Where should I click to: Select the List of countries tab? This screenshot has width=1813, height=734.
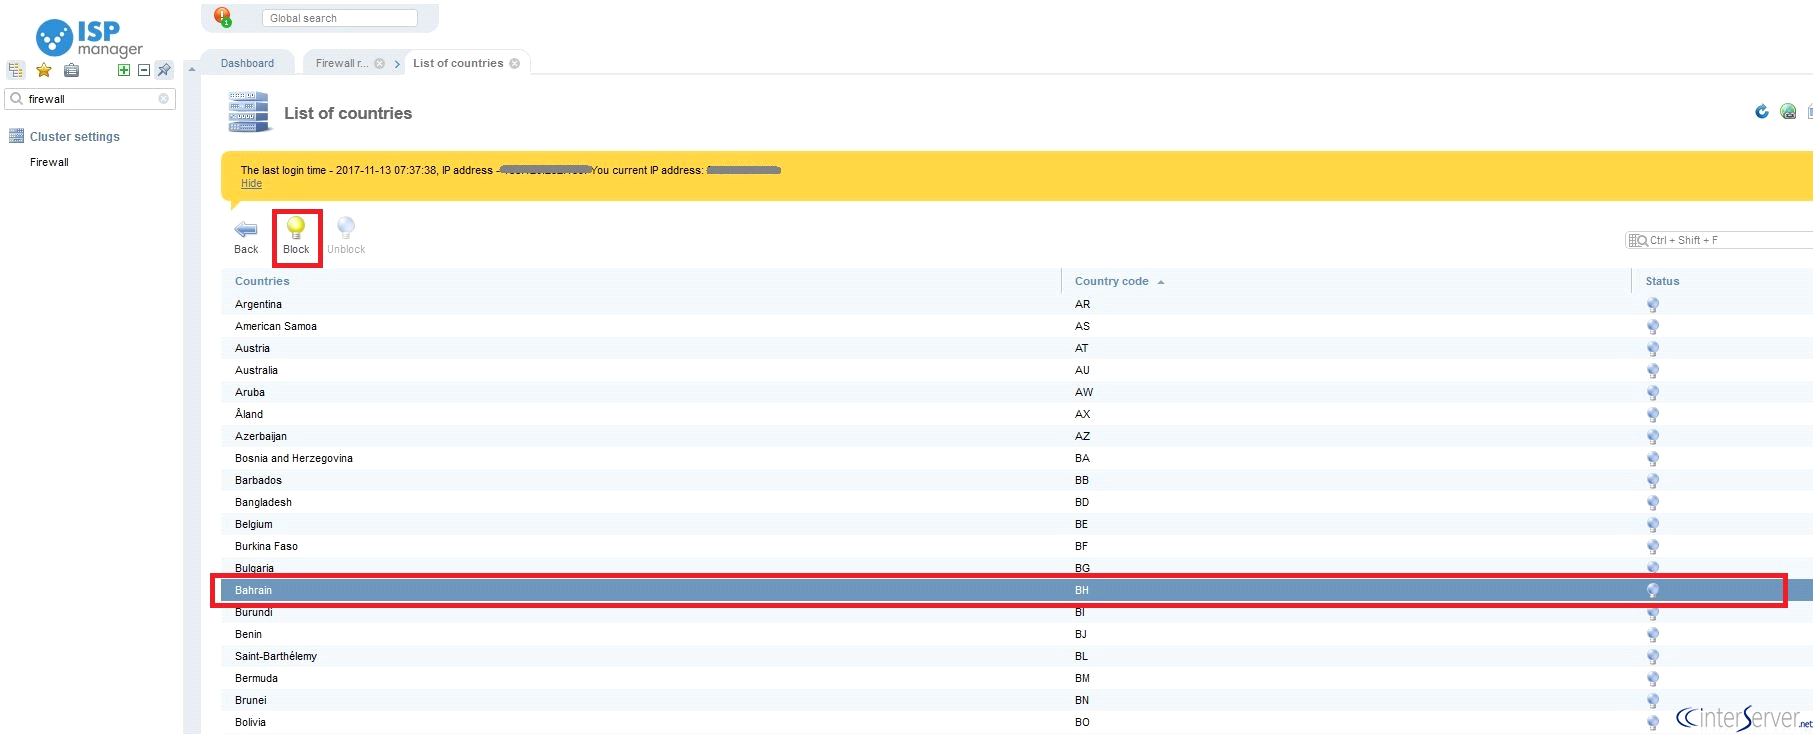pyautogui.click(x=458, y=63)
